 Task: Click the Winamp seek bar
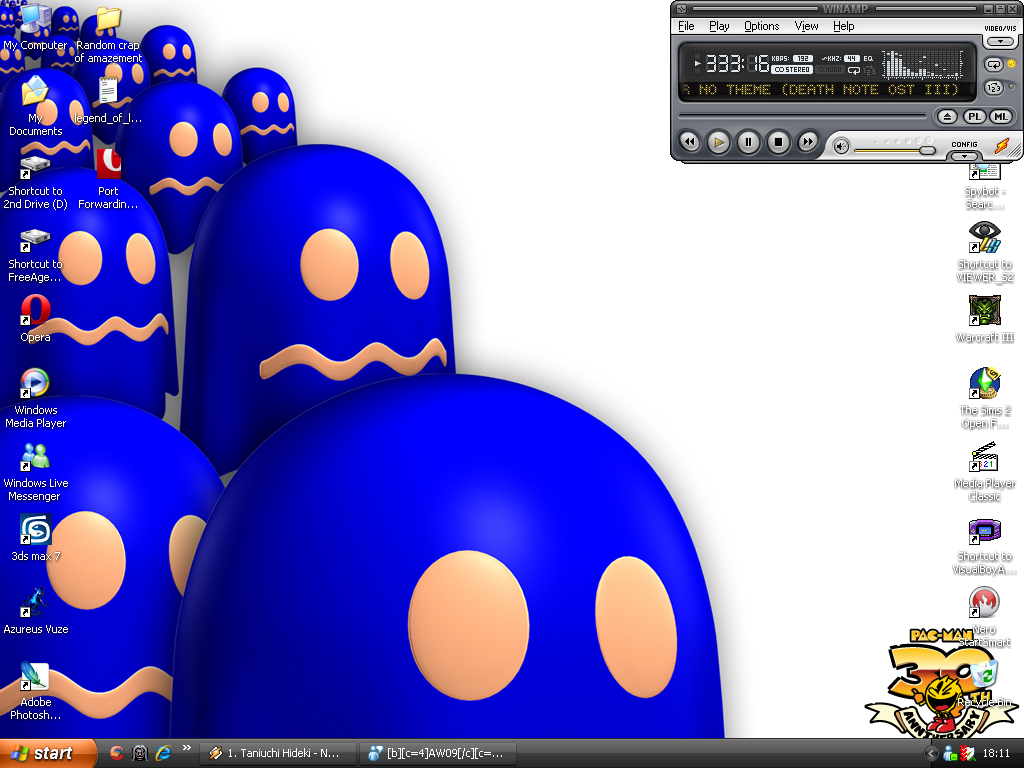coord(803,116)
